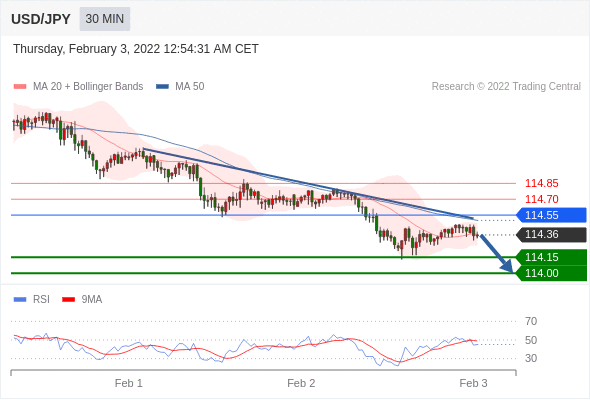Click the Feb 1 date axis marker
The height and width of the screenshot is (400, 590).
coord(129,383)
